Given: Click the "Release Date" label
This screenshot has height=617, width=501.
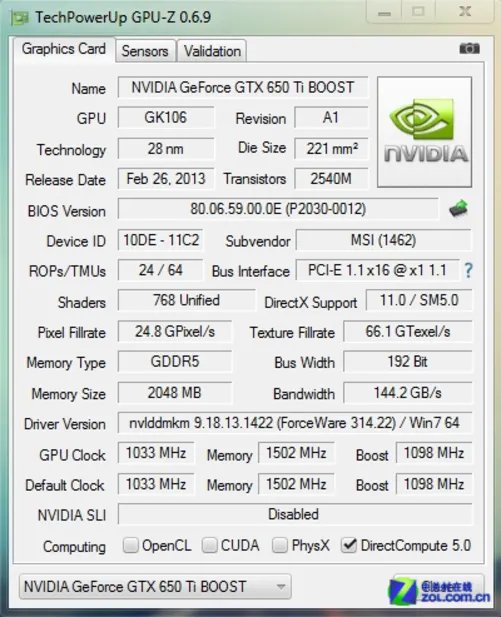Looking at the screenshot, I should (x=66, y=180).
